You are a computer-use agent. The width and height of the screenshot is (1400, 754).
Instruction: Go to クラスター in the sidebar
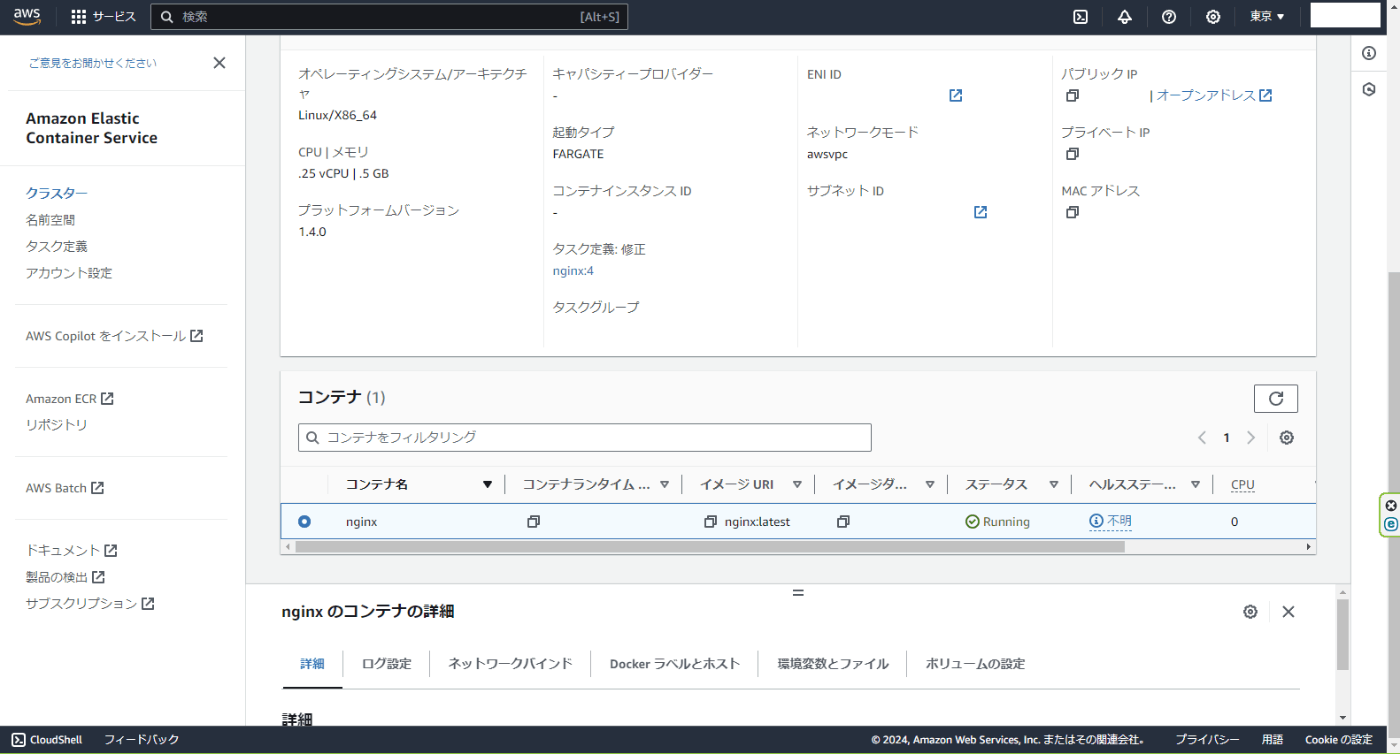click(57, 193)
